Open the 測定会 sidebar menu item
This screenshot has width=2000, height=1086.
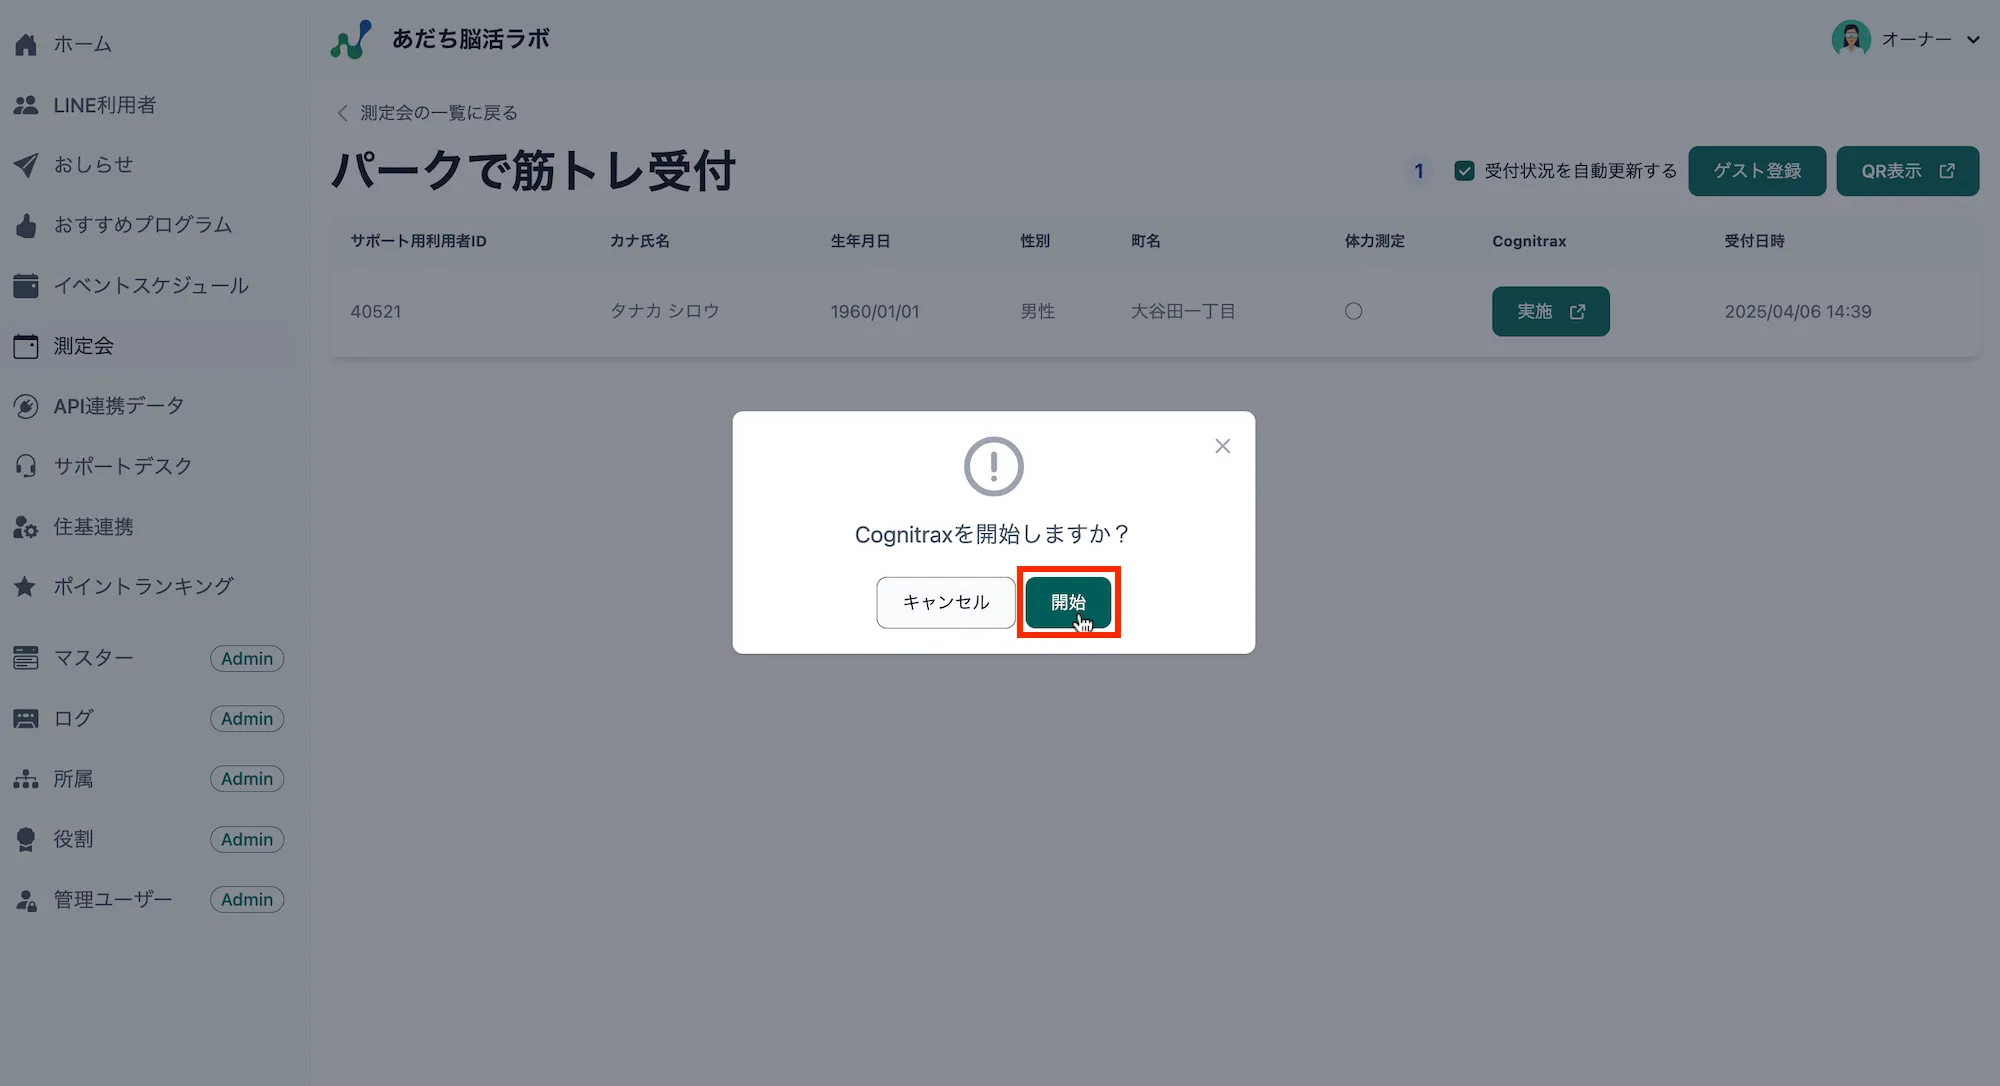click(x=85, y=345)
